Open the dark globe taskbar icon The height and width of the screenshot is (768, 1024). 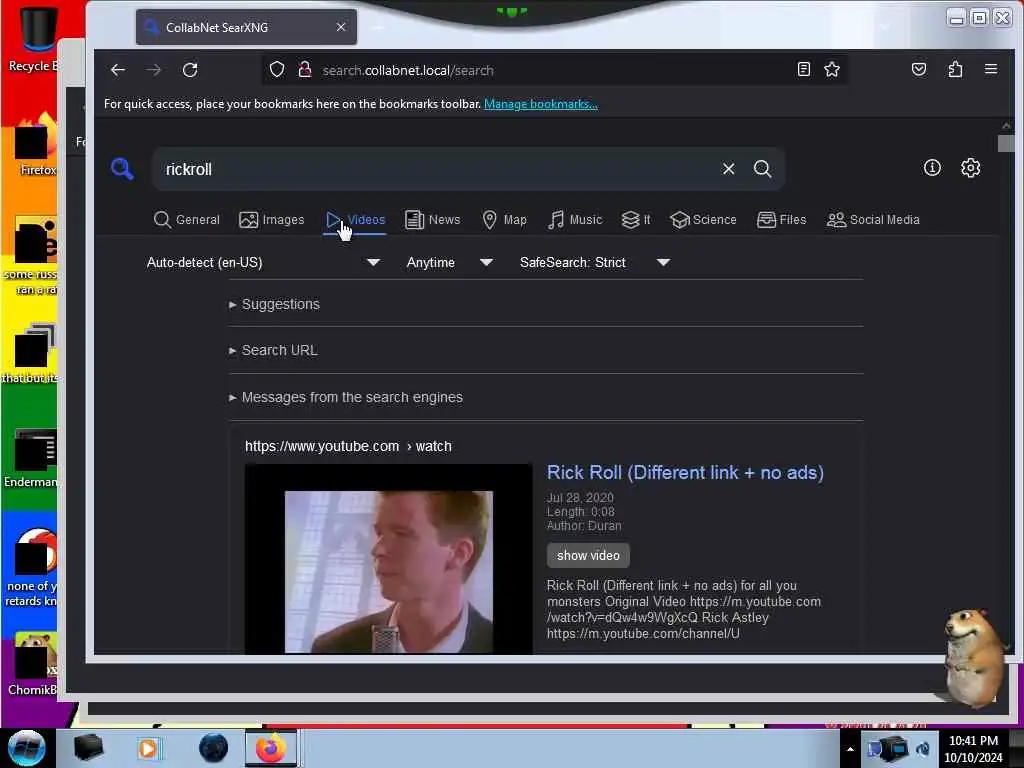click(214, 748)
